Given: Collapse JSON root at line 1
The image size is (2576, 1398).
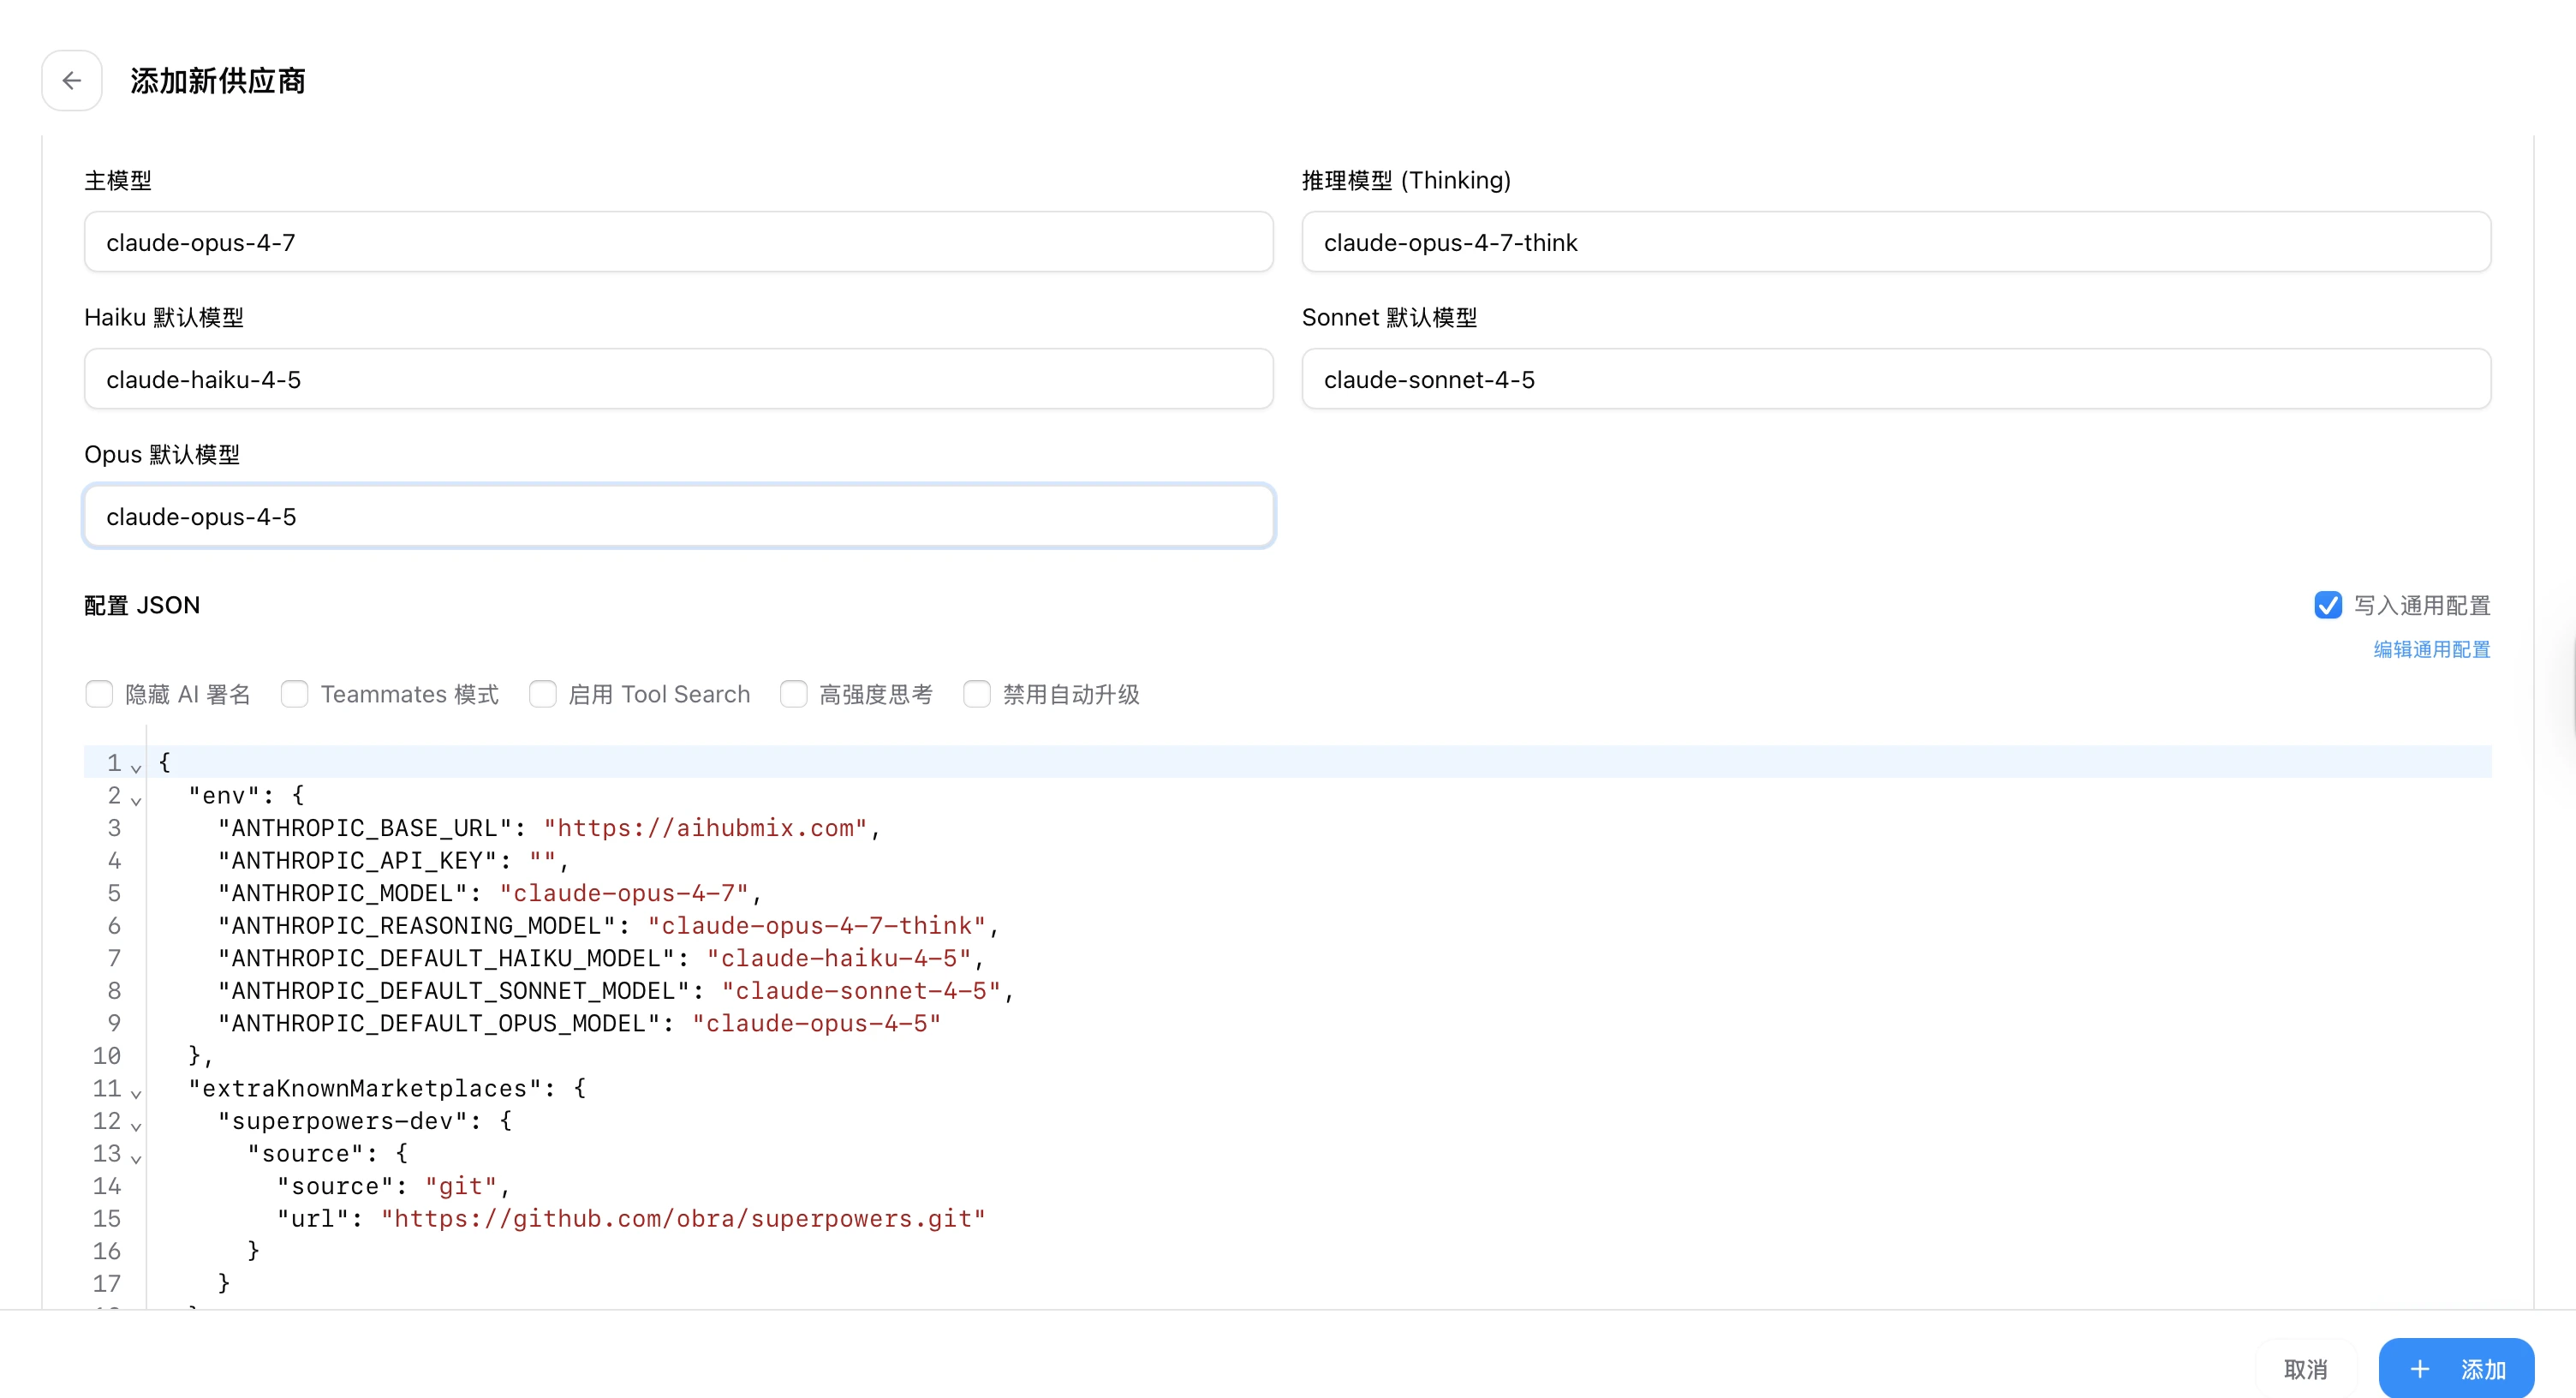Looking at the screenshot, I should tap(136, 767).
